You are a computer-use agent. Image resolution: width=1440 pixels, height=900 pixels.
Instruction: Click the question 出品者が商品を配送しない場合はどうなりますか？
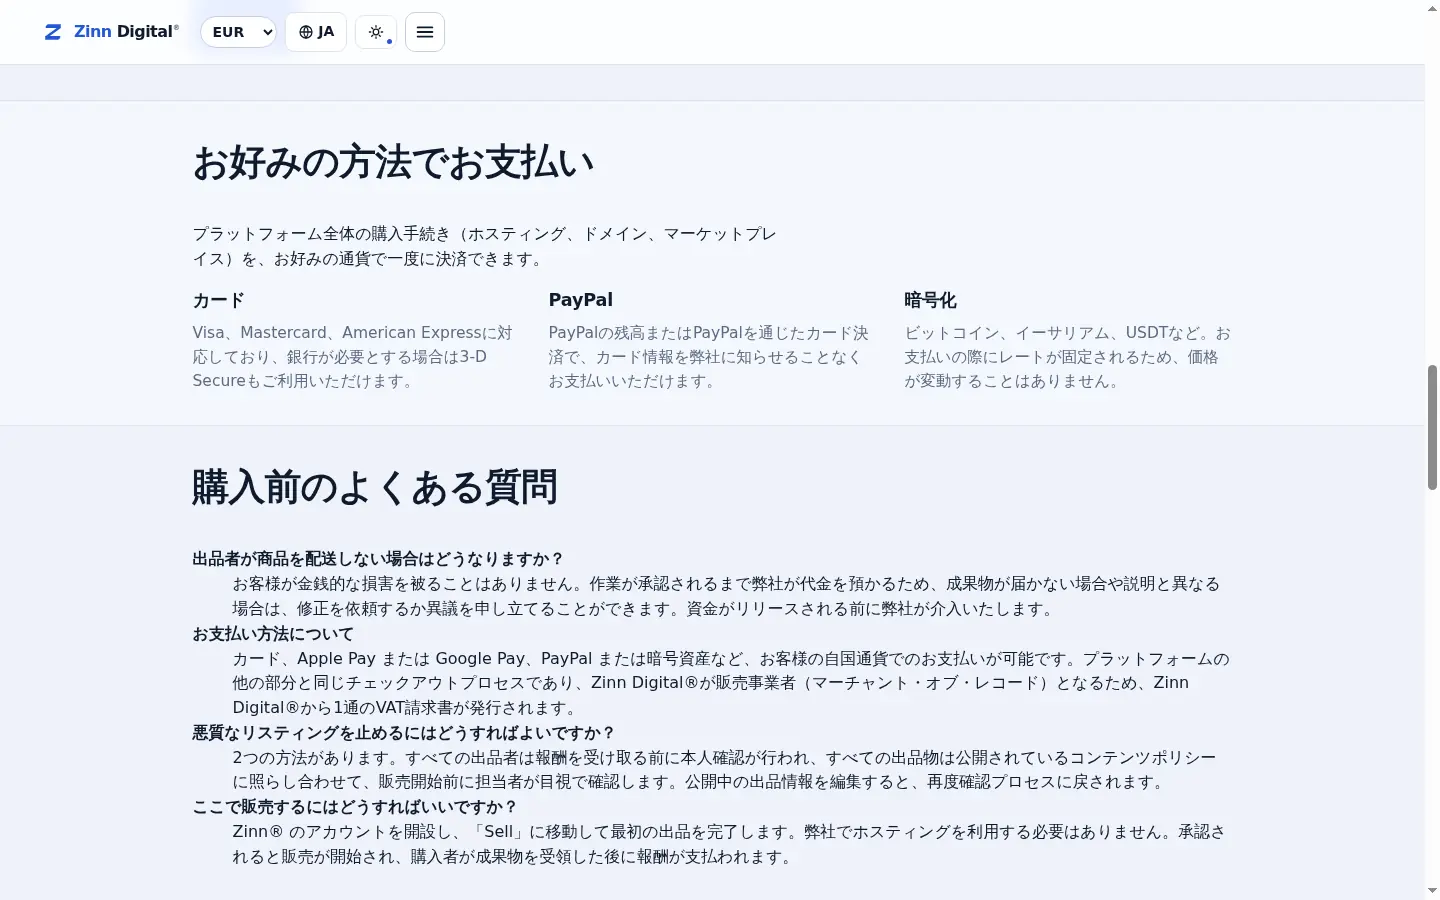(379, 559)
